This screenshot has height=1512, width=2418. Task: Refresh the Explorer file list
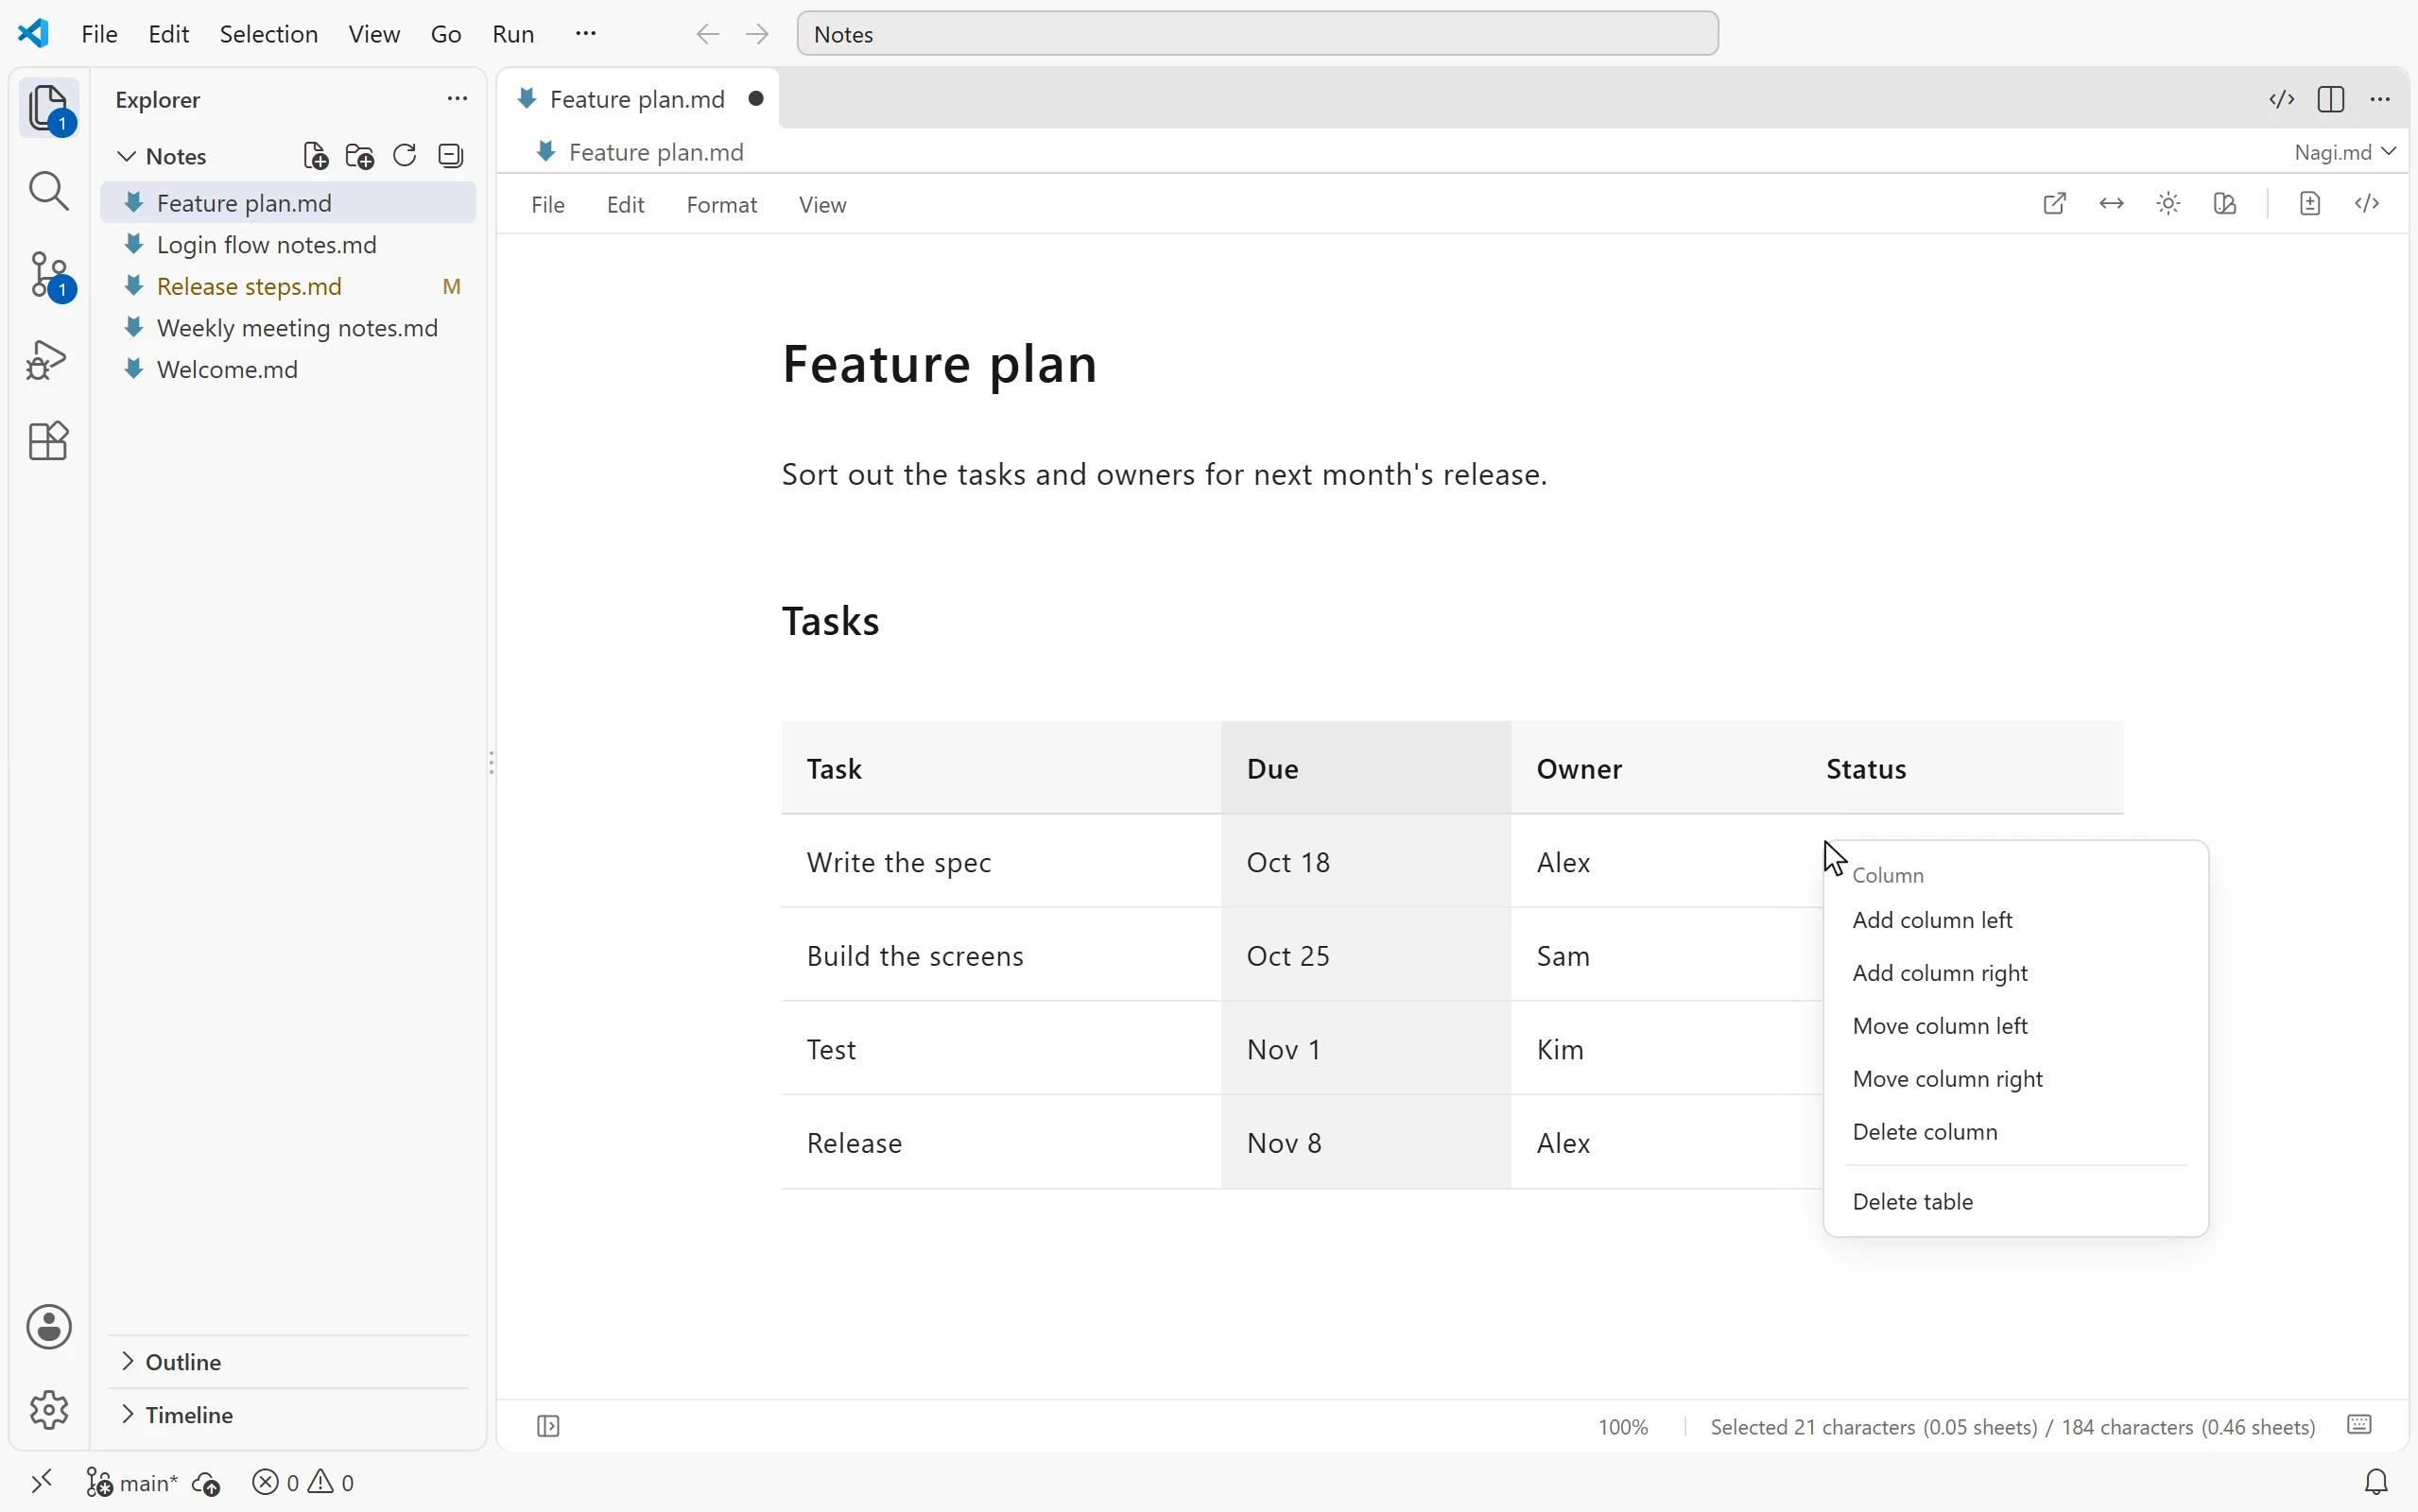tap(405, 156)
